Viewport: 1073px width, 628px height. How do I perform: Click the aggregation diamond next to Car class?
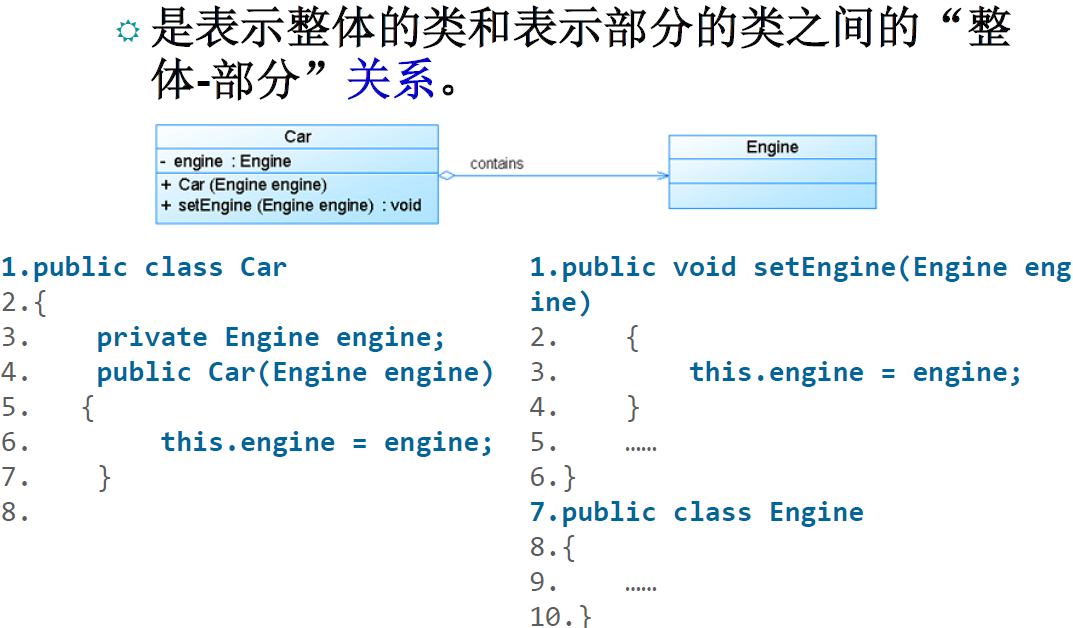pos(447,176)
